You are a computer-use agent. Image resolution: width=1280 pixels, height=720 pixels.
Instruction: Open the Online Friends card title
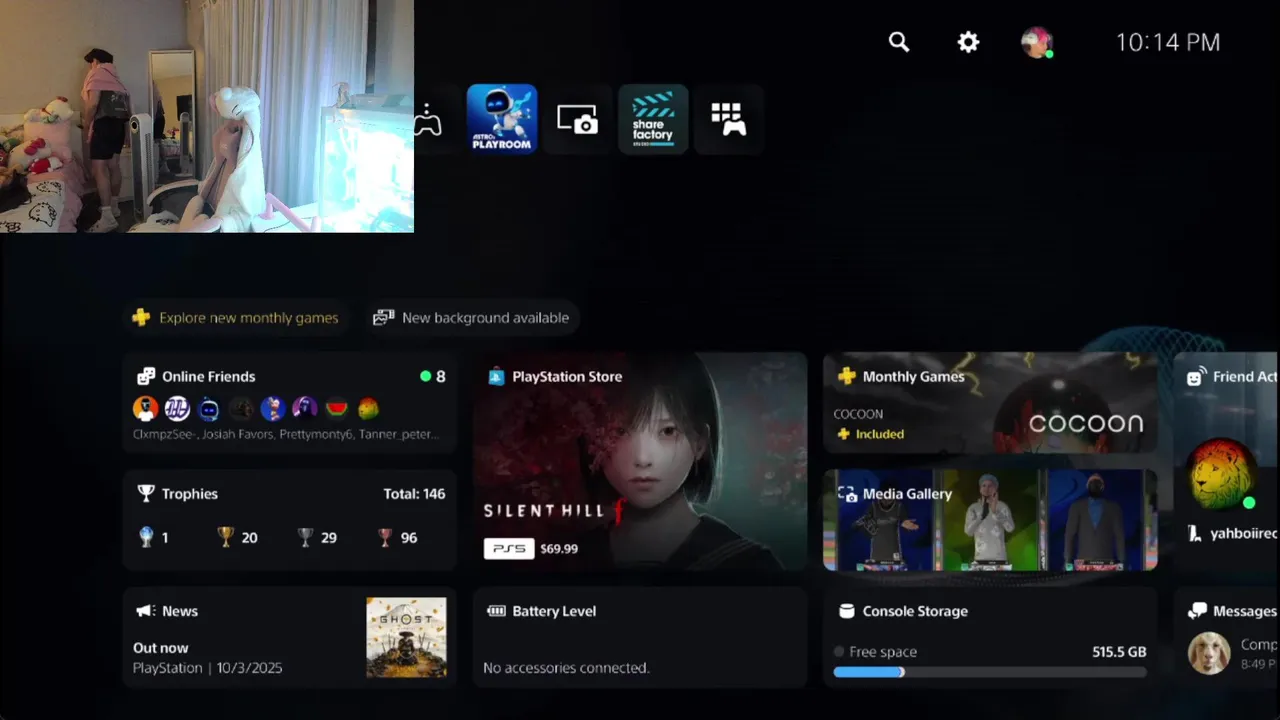(x=209, y=376)
